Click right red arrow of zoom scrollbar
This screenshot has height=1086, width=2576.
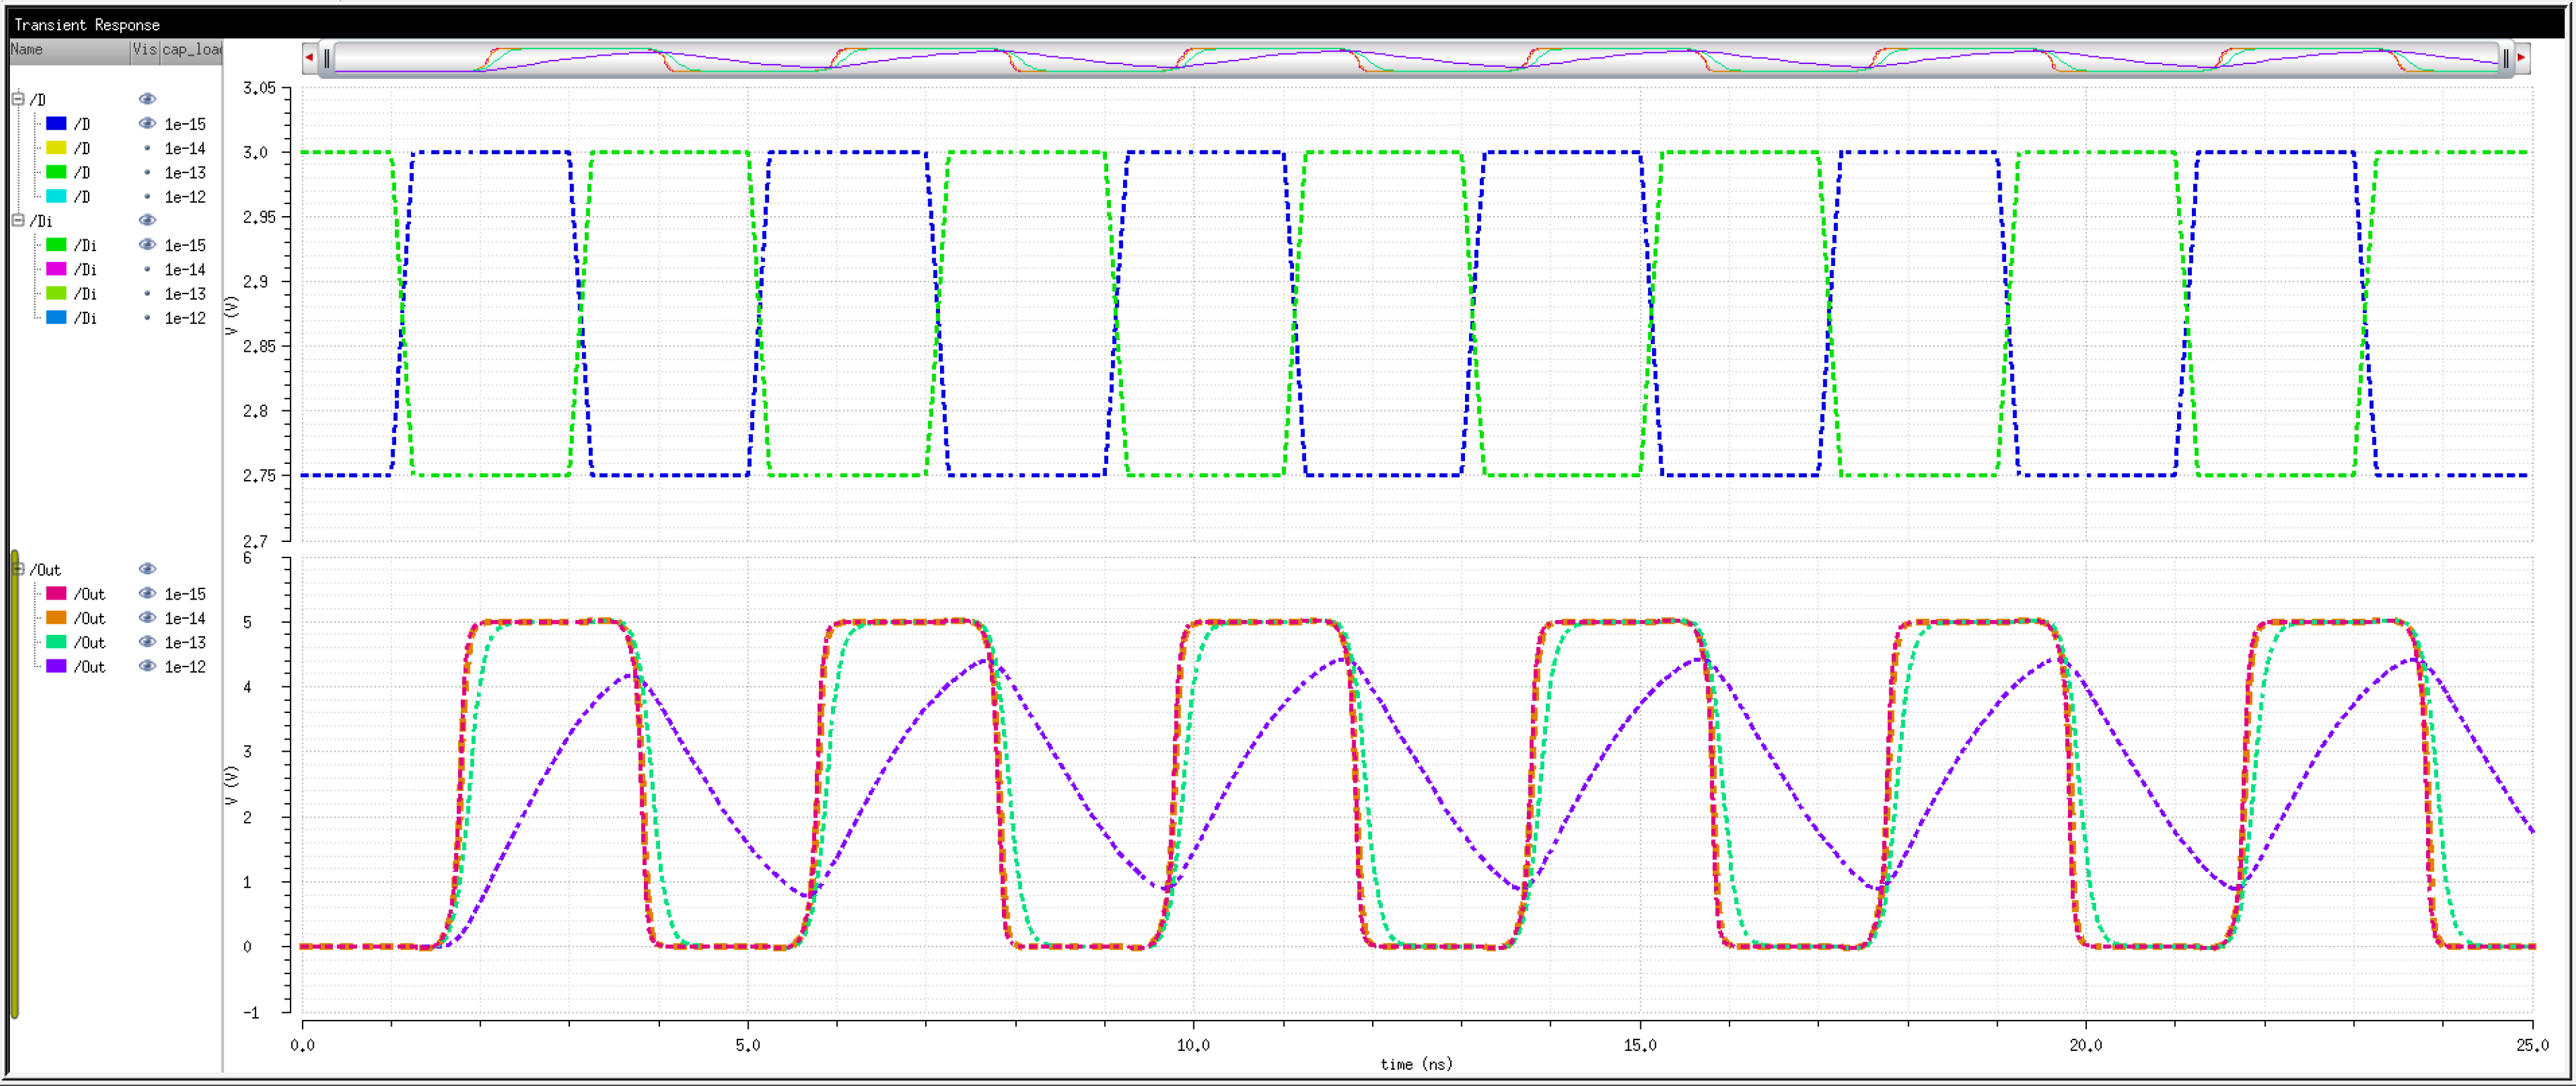pos(2521,58)
